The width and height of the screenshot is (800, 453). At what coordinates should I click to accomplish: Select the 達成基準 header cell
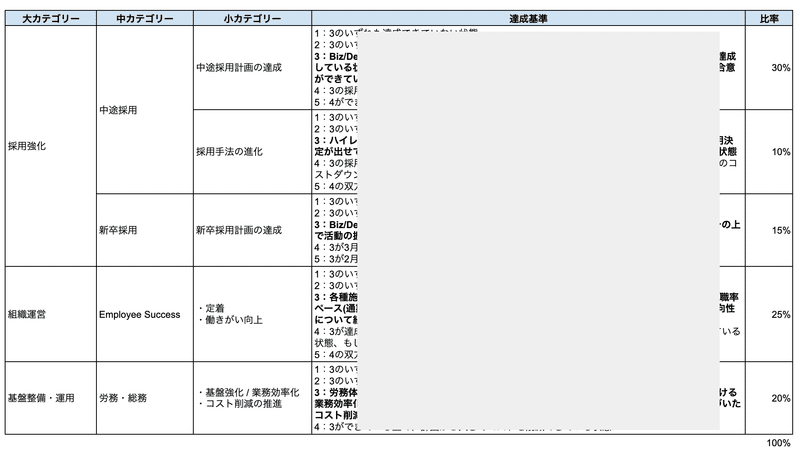529,19
